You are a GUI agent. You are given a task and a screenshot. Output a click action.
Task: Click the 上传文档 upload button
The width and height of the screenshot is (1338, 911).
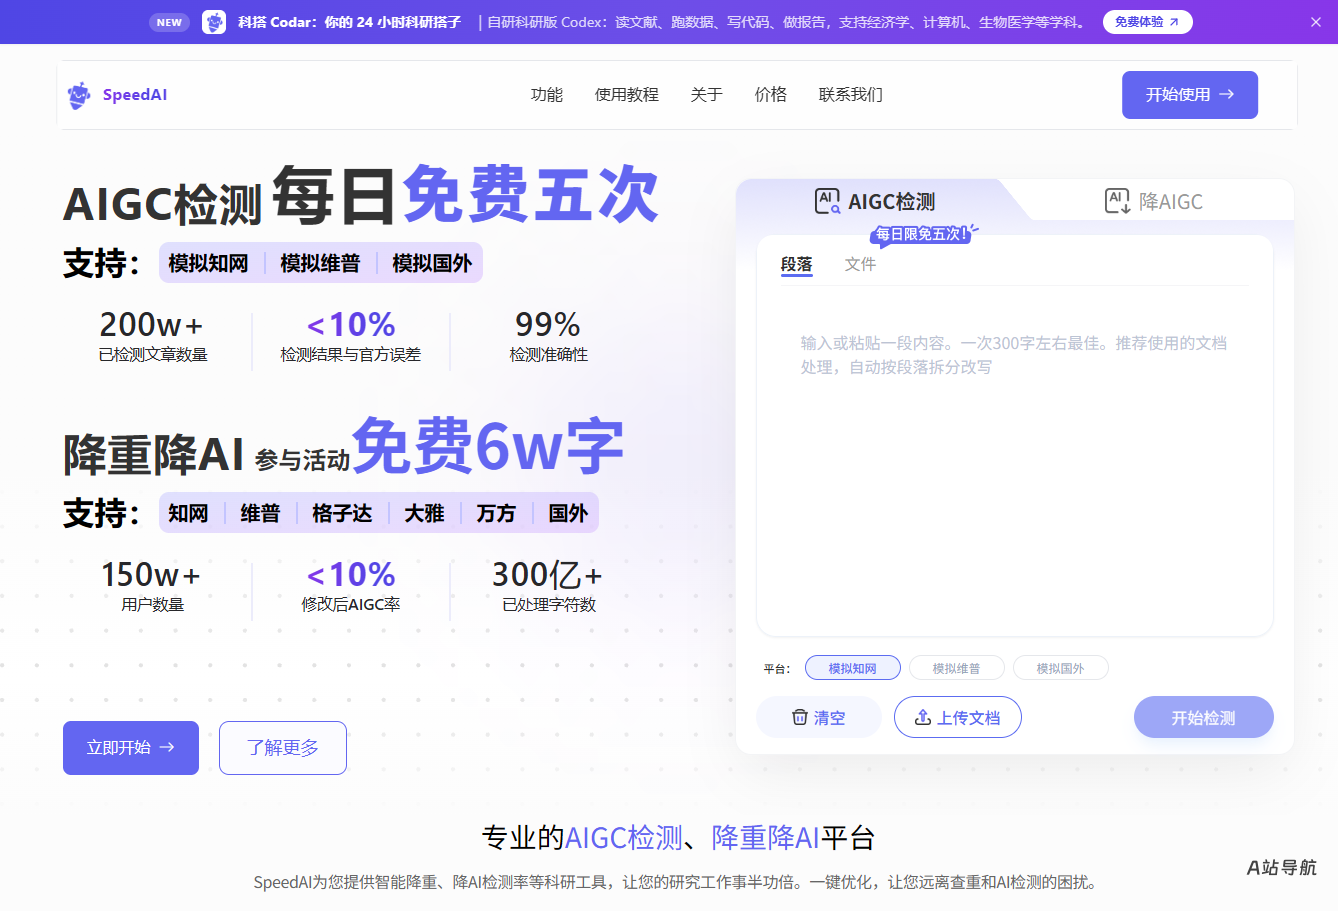tap(958, 717)
